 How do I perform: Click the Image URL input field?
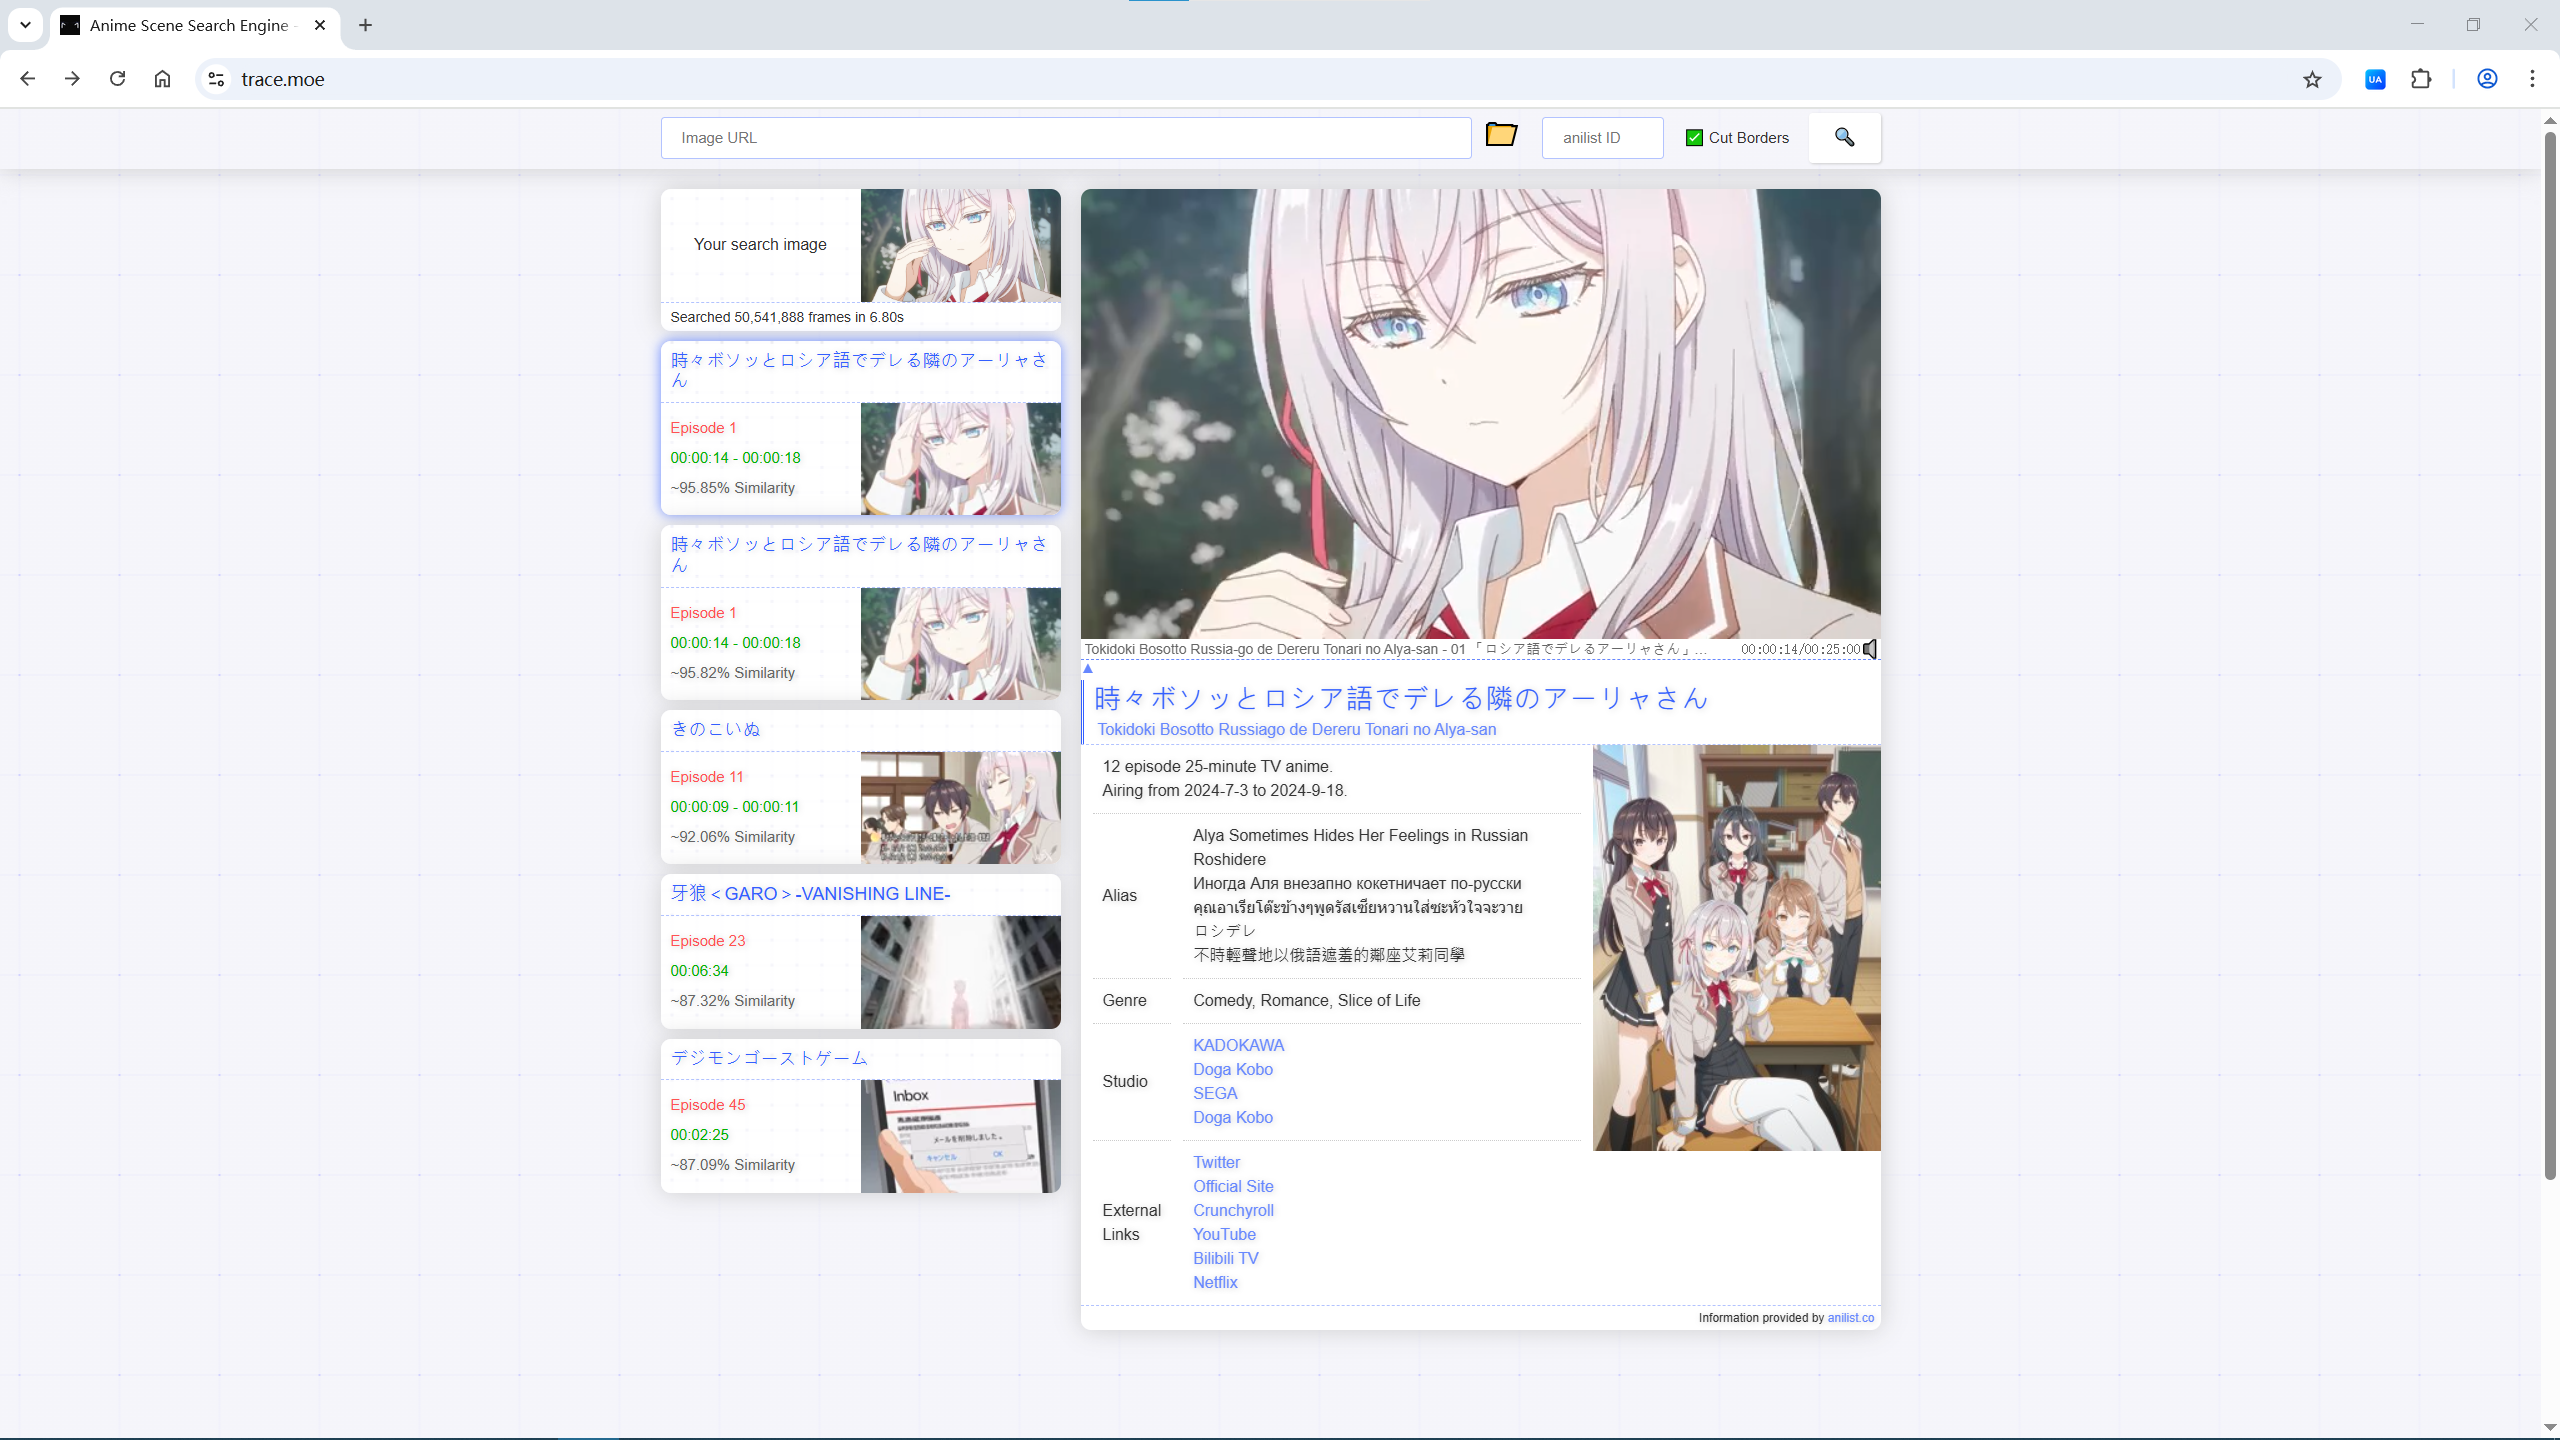tap(1065, 138)
